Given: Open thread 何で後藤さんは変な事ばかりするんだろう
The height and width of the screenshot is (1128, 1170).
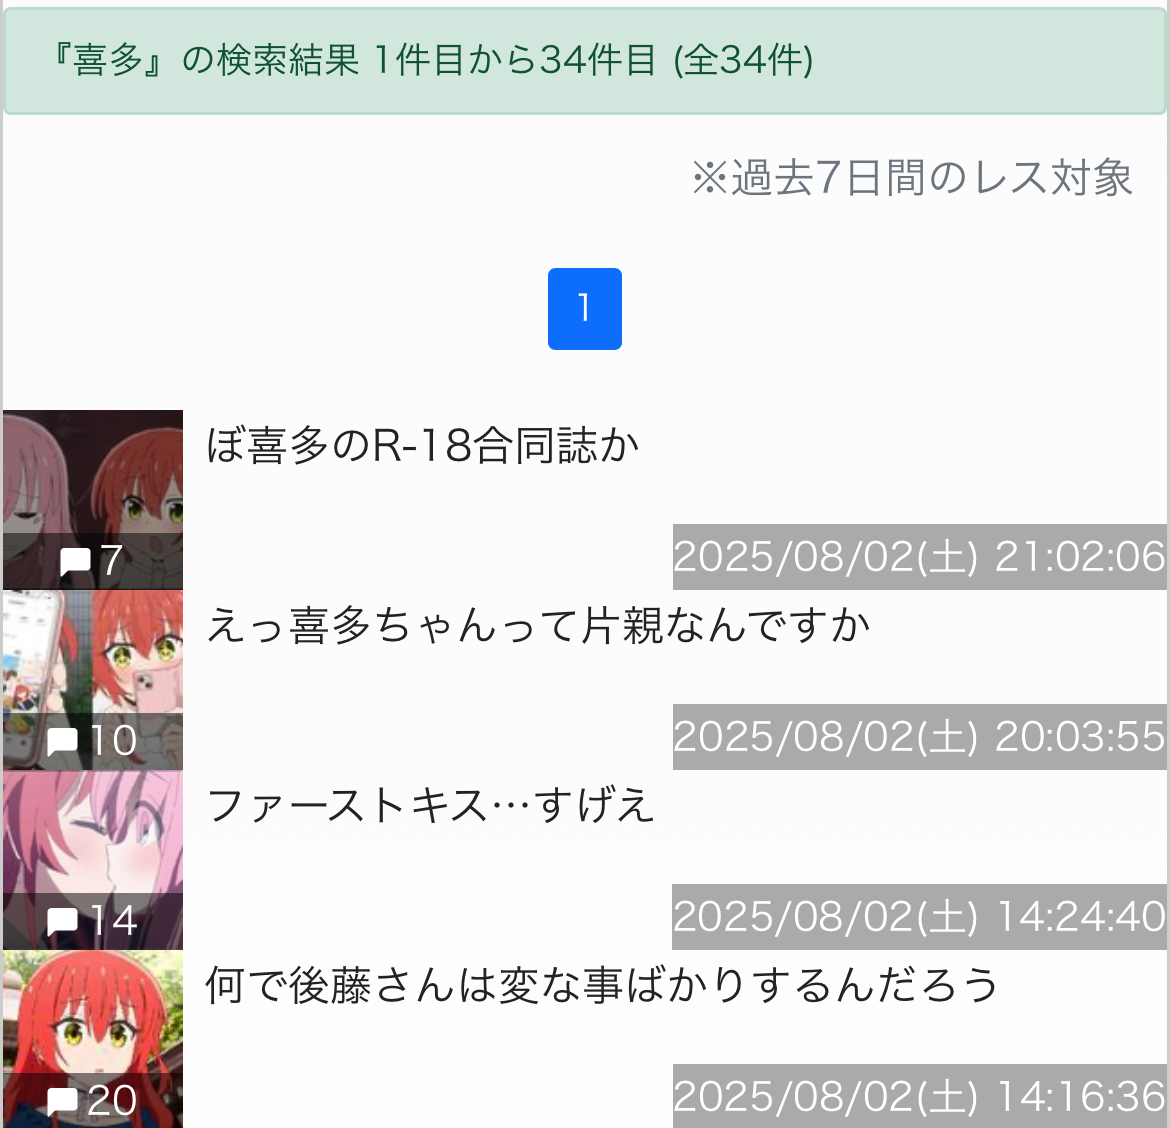Looking at the screenshot, I should point(601,986).
